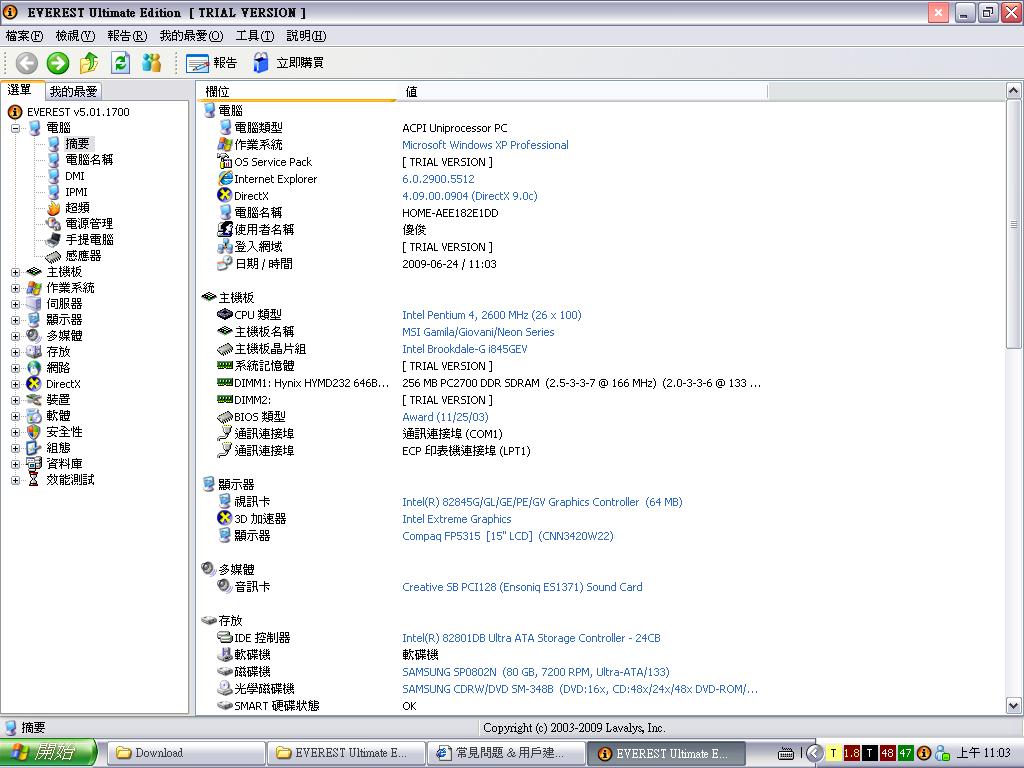Screen dimensions: 1024x768
Task: Expand the 網路 tree node
Action: [x=15, y=368]
